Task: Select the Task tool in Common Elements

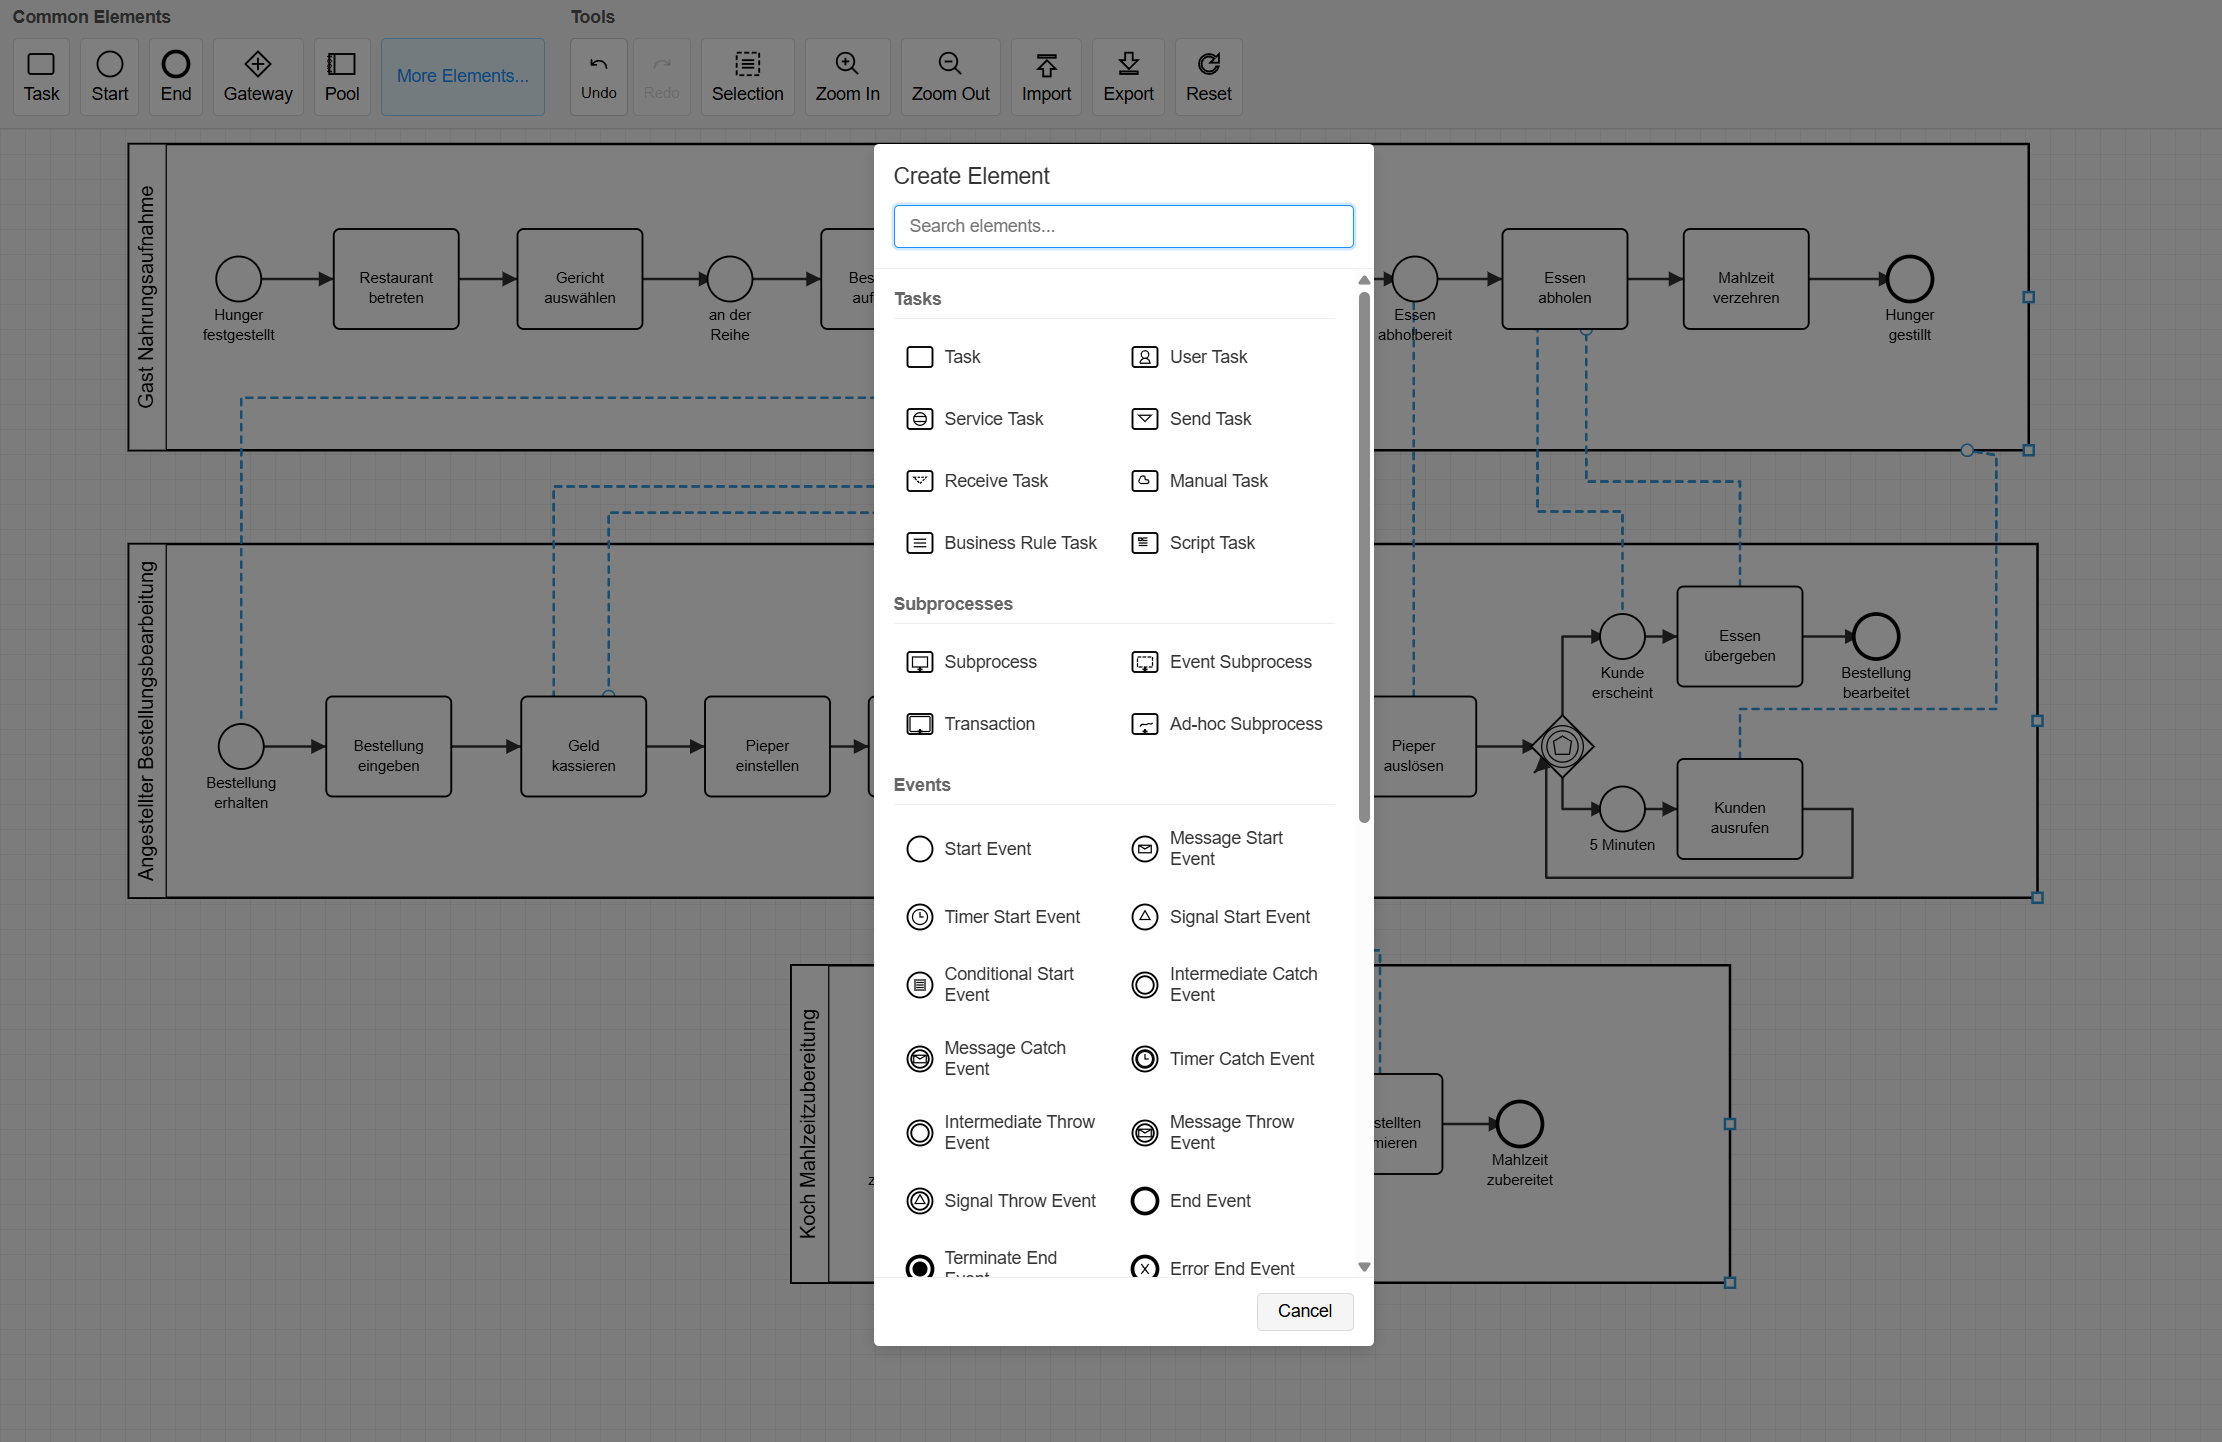Action: click(41, 77)
